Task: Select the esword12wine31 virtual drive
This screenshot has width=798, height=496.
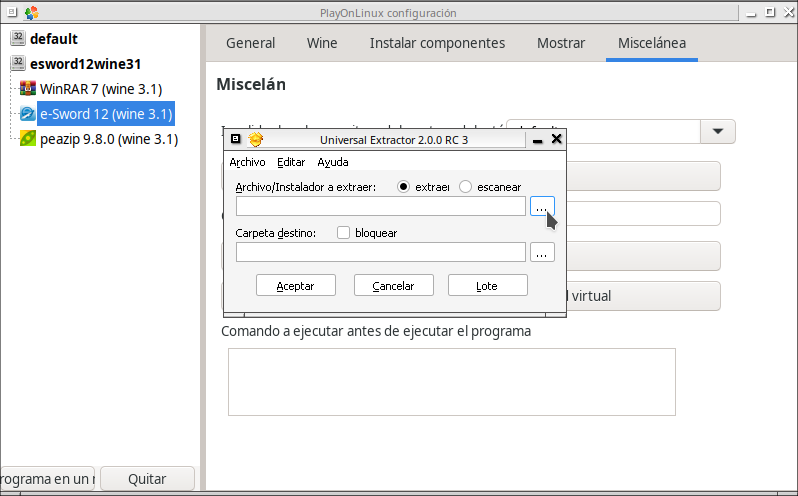Action: [85, 64]
